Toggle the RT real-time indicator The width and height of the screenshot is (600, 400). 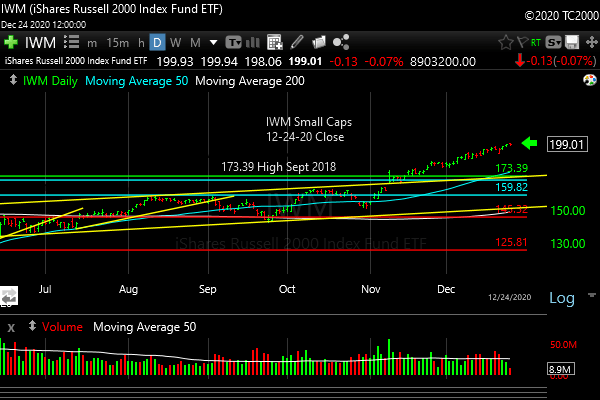point(536,42)
